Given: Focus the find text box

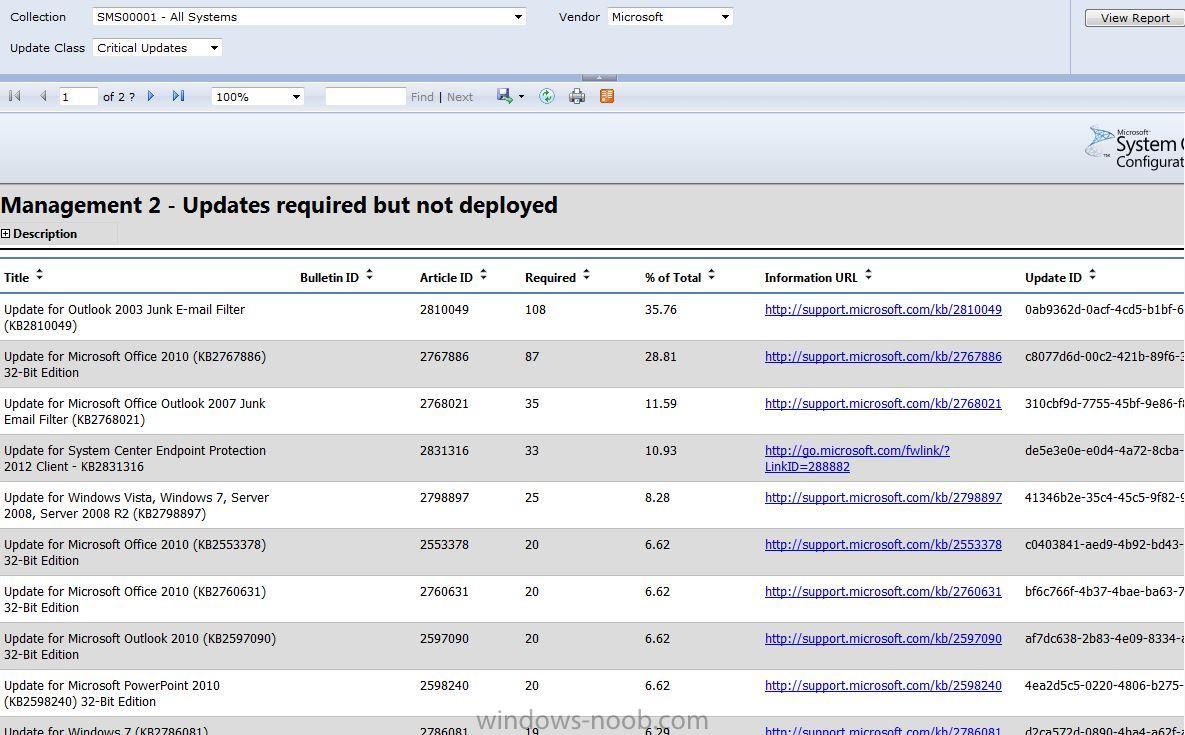Looking at the screenshot, I should coord(366,97).
